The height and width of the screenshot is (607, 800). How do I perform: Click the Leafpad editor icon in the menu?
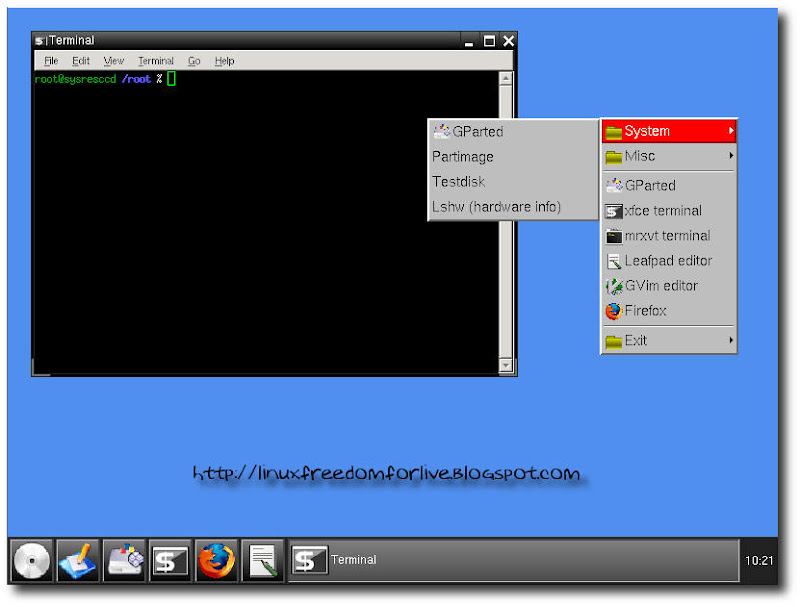coord(614,261)
